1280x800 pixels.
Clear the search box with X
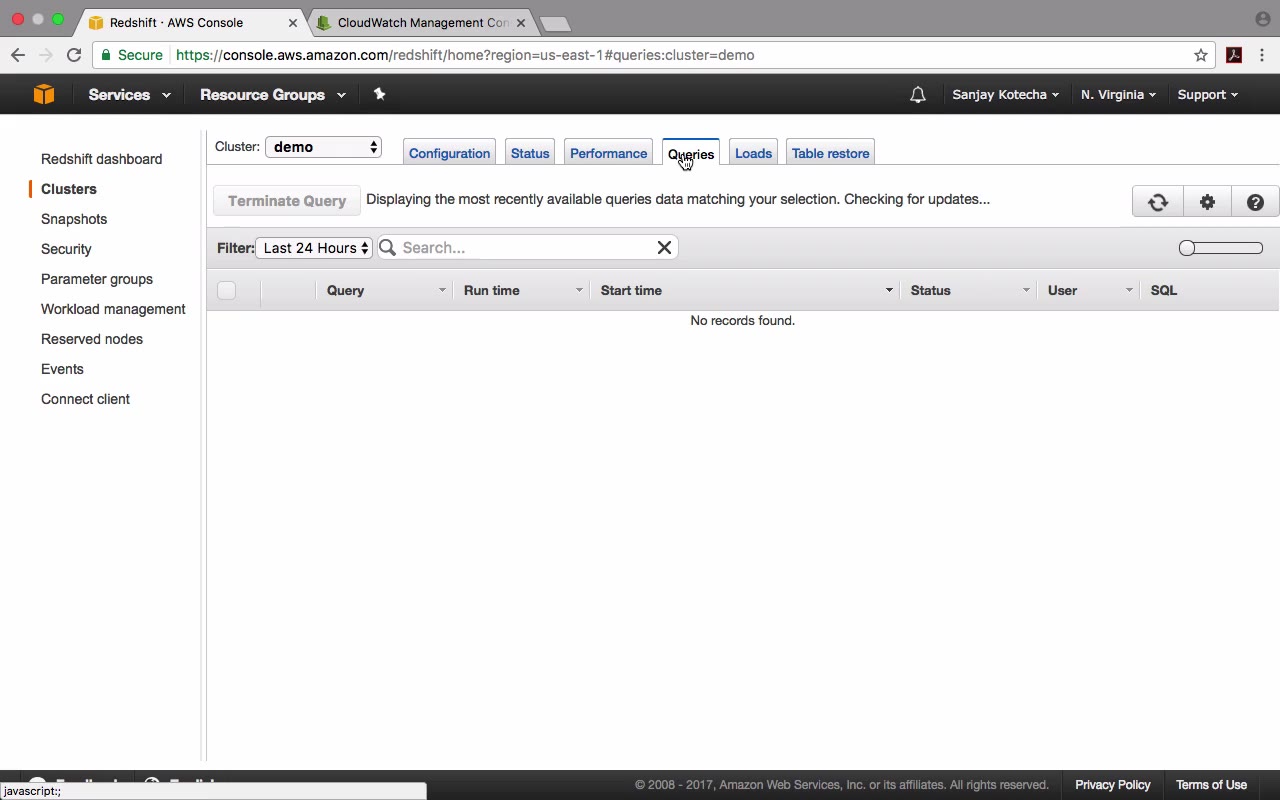[664, 247]
